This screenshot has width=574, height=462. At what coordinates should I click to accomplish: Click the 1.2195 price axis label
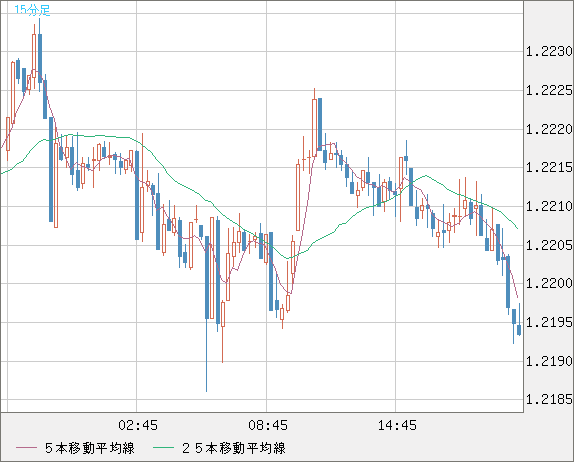click(549, 322)
